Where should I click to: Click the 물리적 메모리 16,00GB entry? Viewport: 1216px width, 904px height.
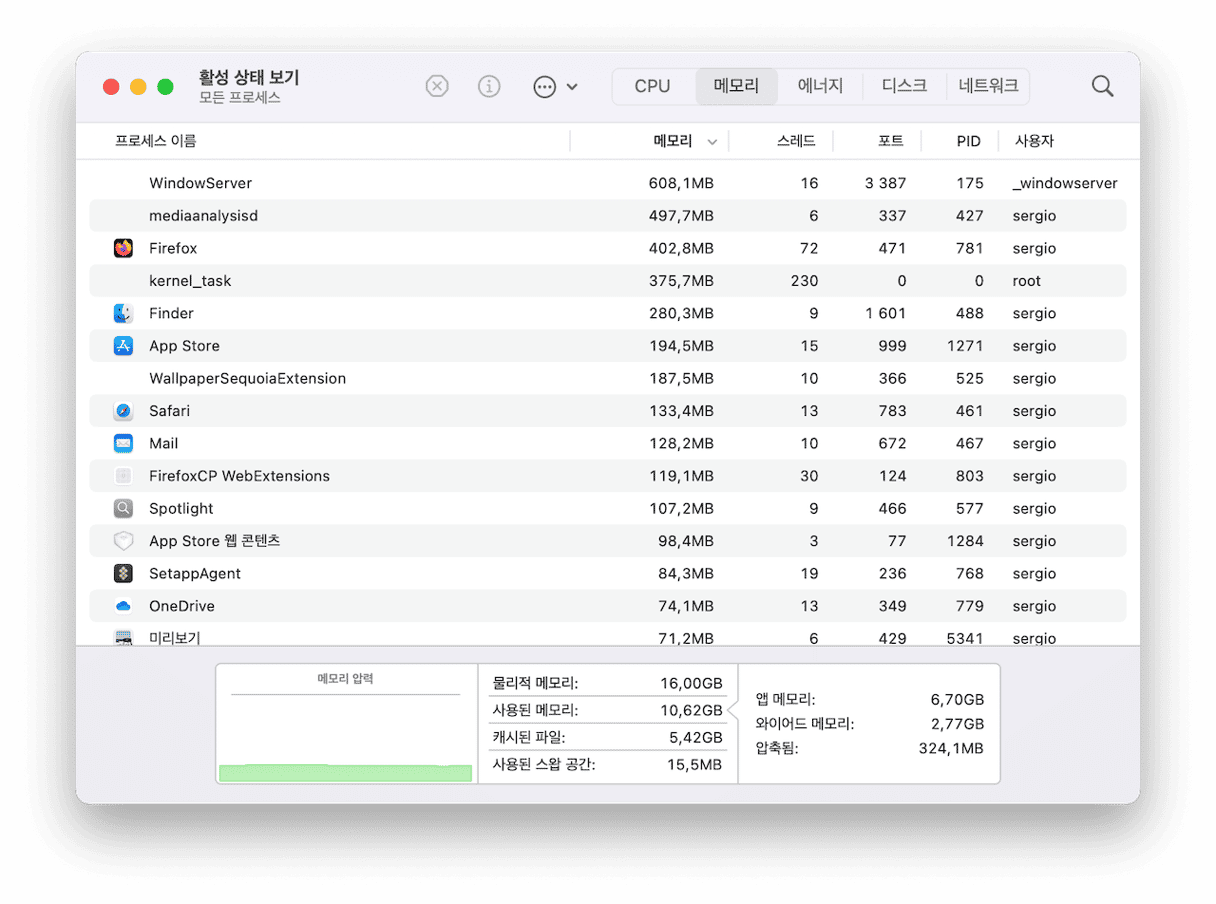click(607, 683)
